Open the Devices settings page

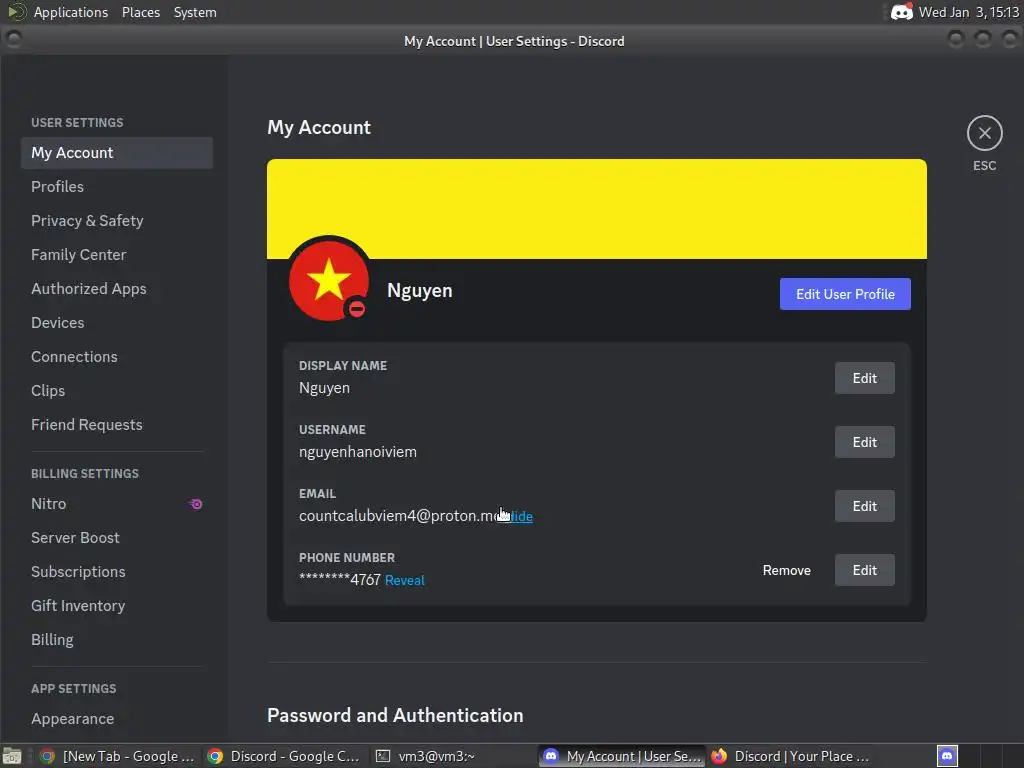coord(117,323)
